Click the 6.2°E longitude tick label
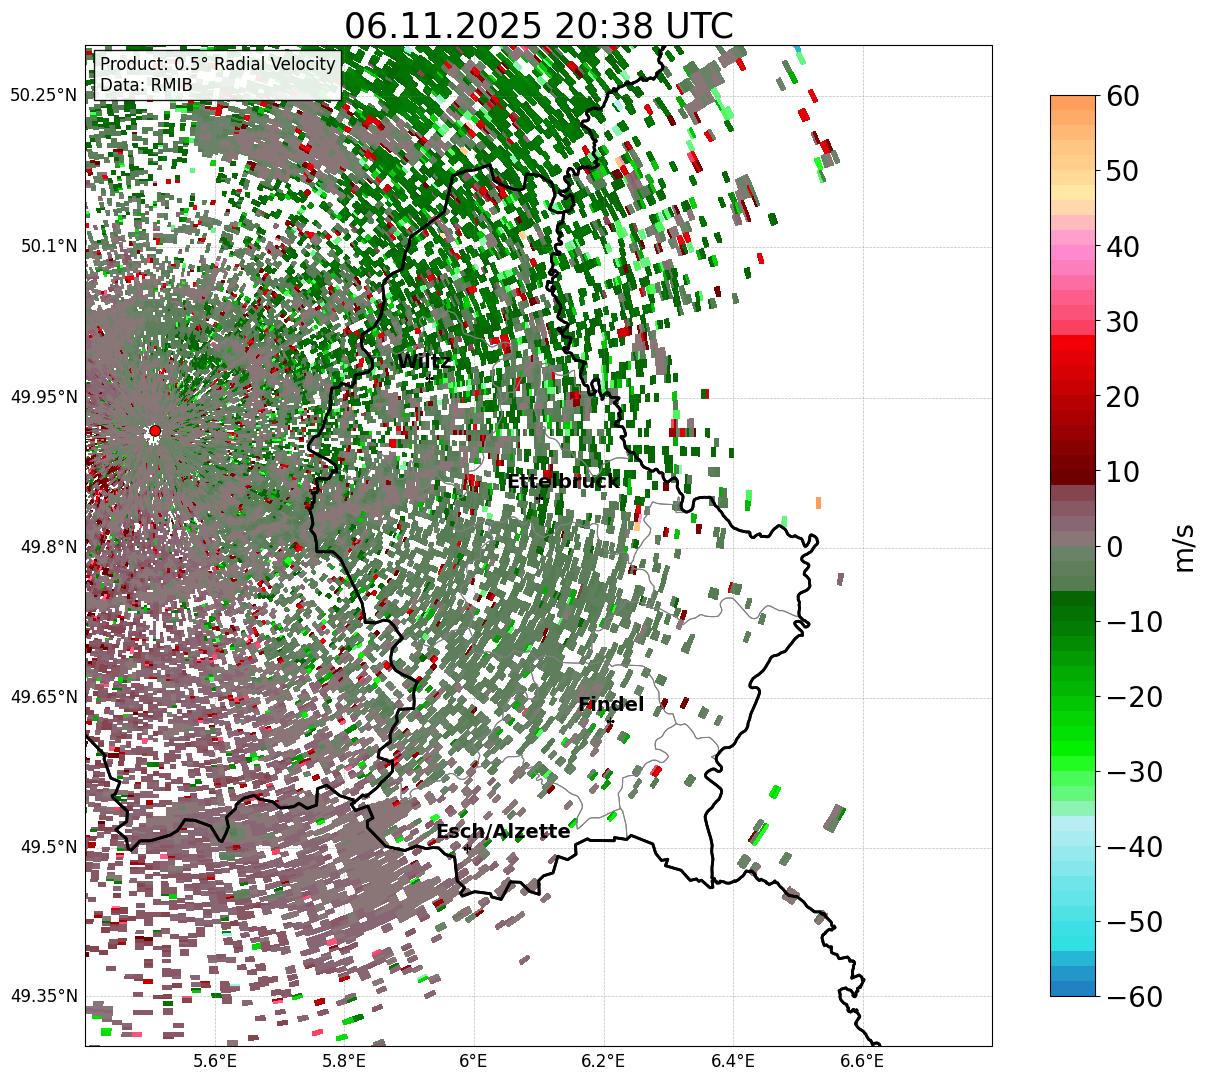 coord(603,1061)
